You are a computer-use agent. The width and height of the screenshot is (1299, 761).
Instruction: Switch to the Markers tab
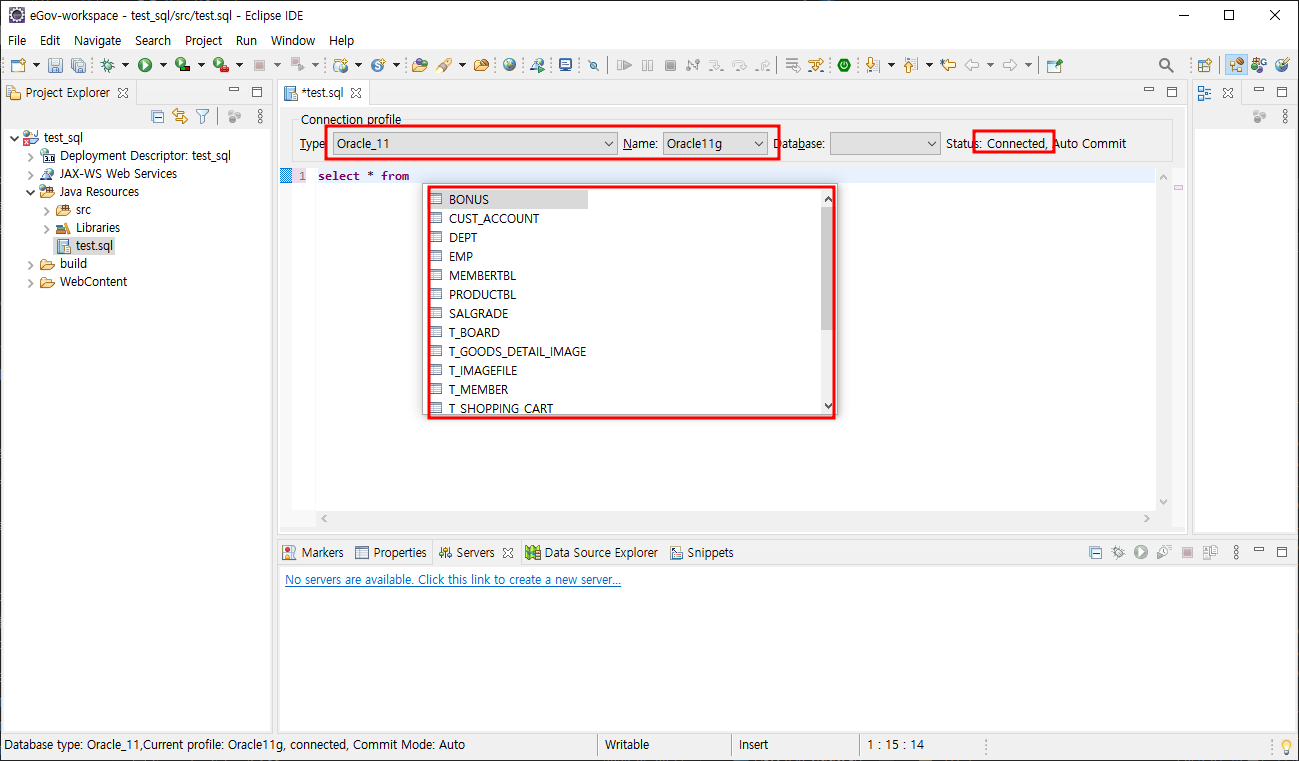313,552
